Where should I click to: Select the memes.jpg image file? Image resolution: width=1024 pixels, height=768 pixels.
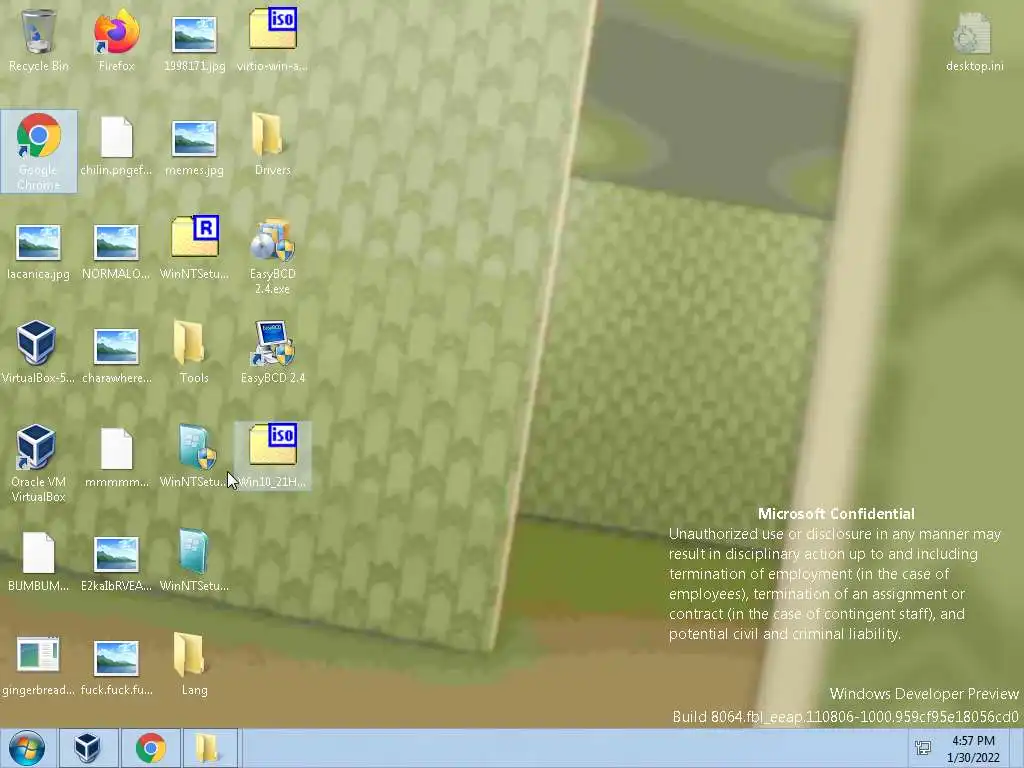pos(194,148)
